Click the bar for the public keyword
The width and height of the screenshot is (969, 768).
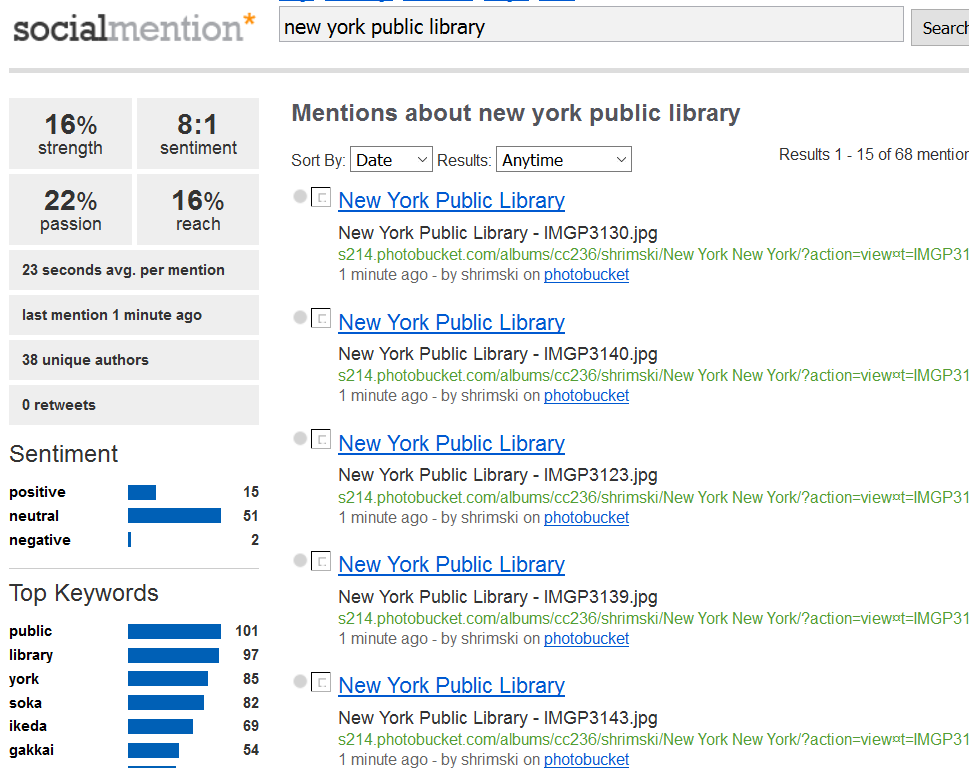pyautogui.click(x=174, y=631)
